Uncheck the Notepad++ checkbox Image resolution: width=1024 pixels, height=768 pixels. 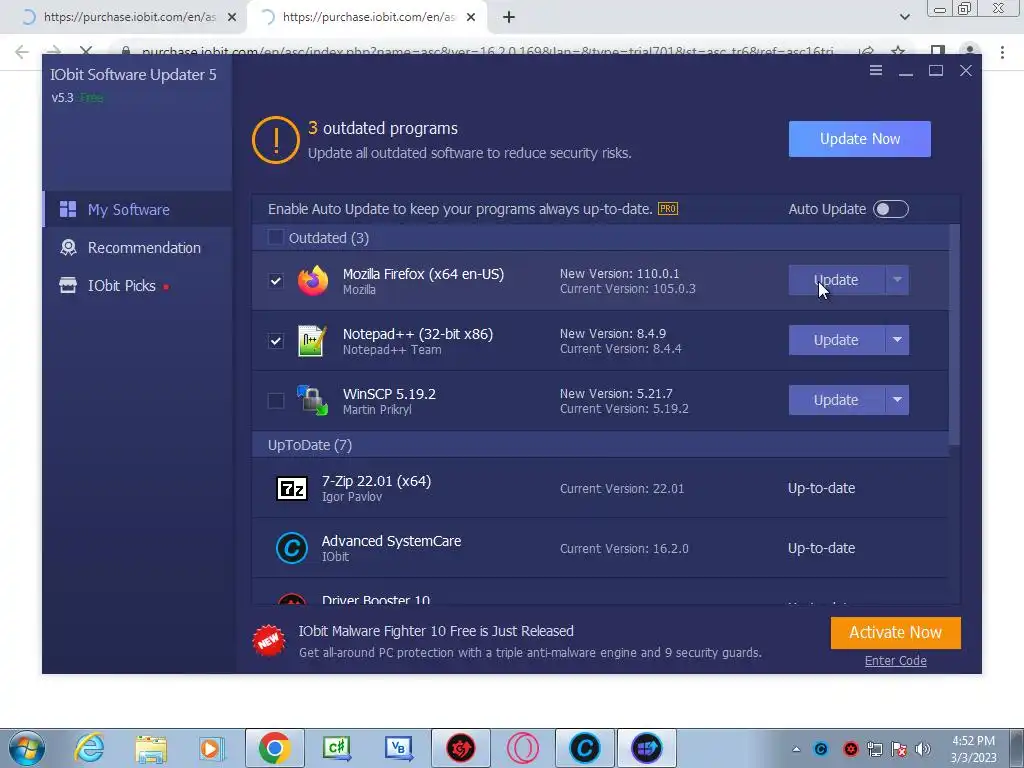pyautogui.click(x=276, y=341)
